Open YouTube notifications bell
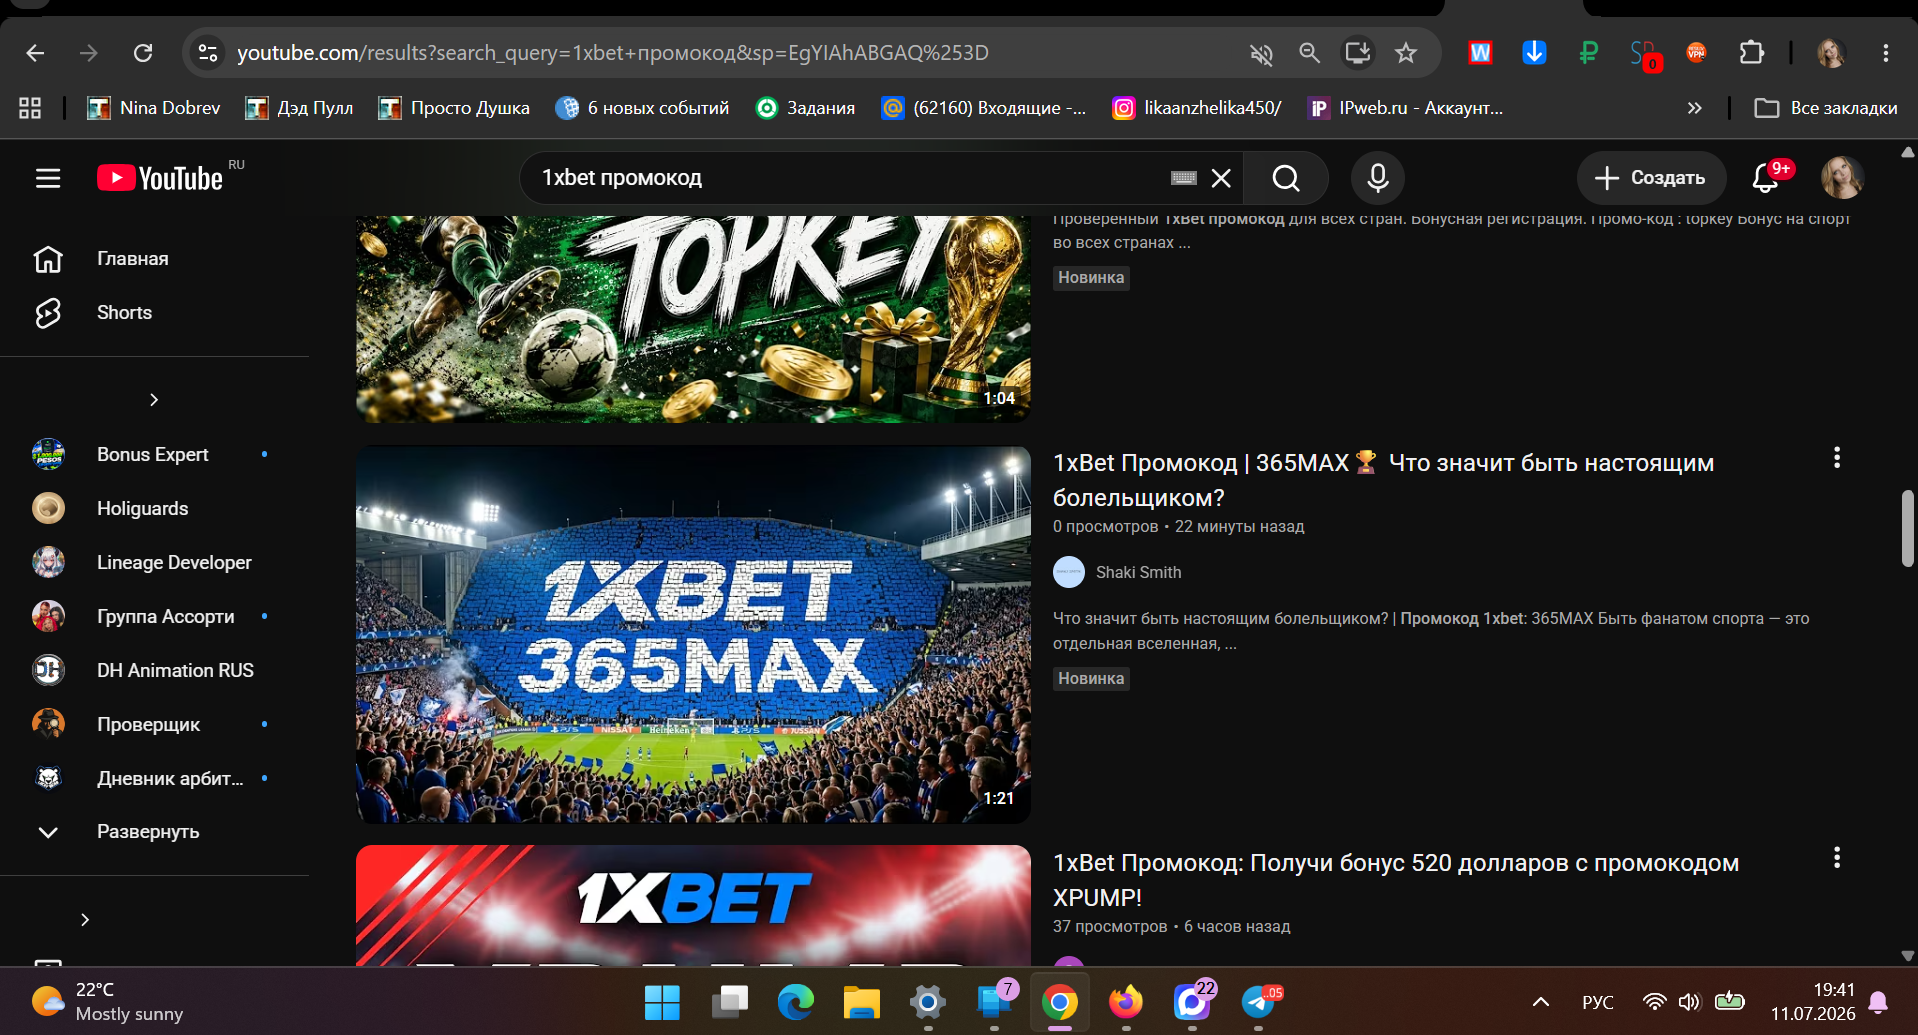Image resolution: width=1918 pixels, height=1035 pixels. (x=1765, y=178)
